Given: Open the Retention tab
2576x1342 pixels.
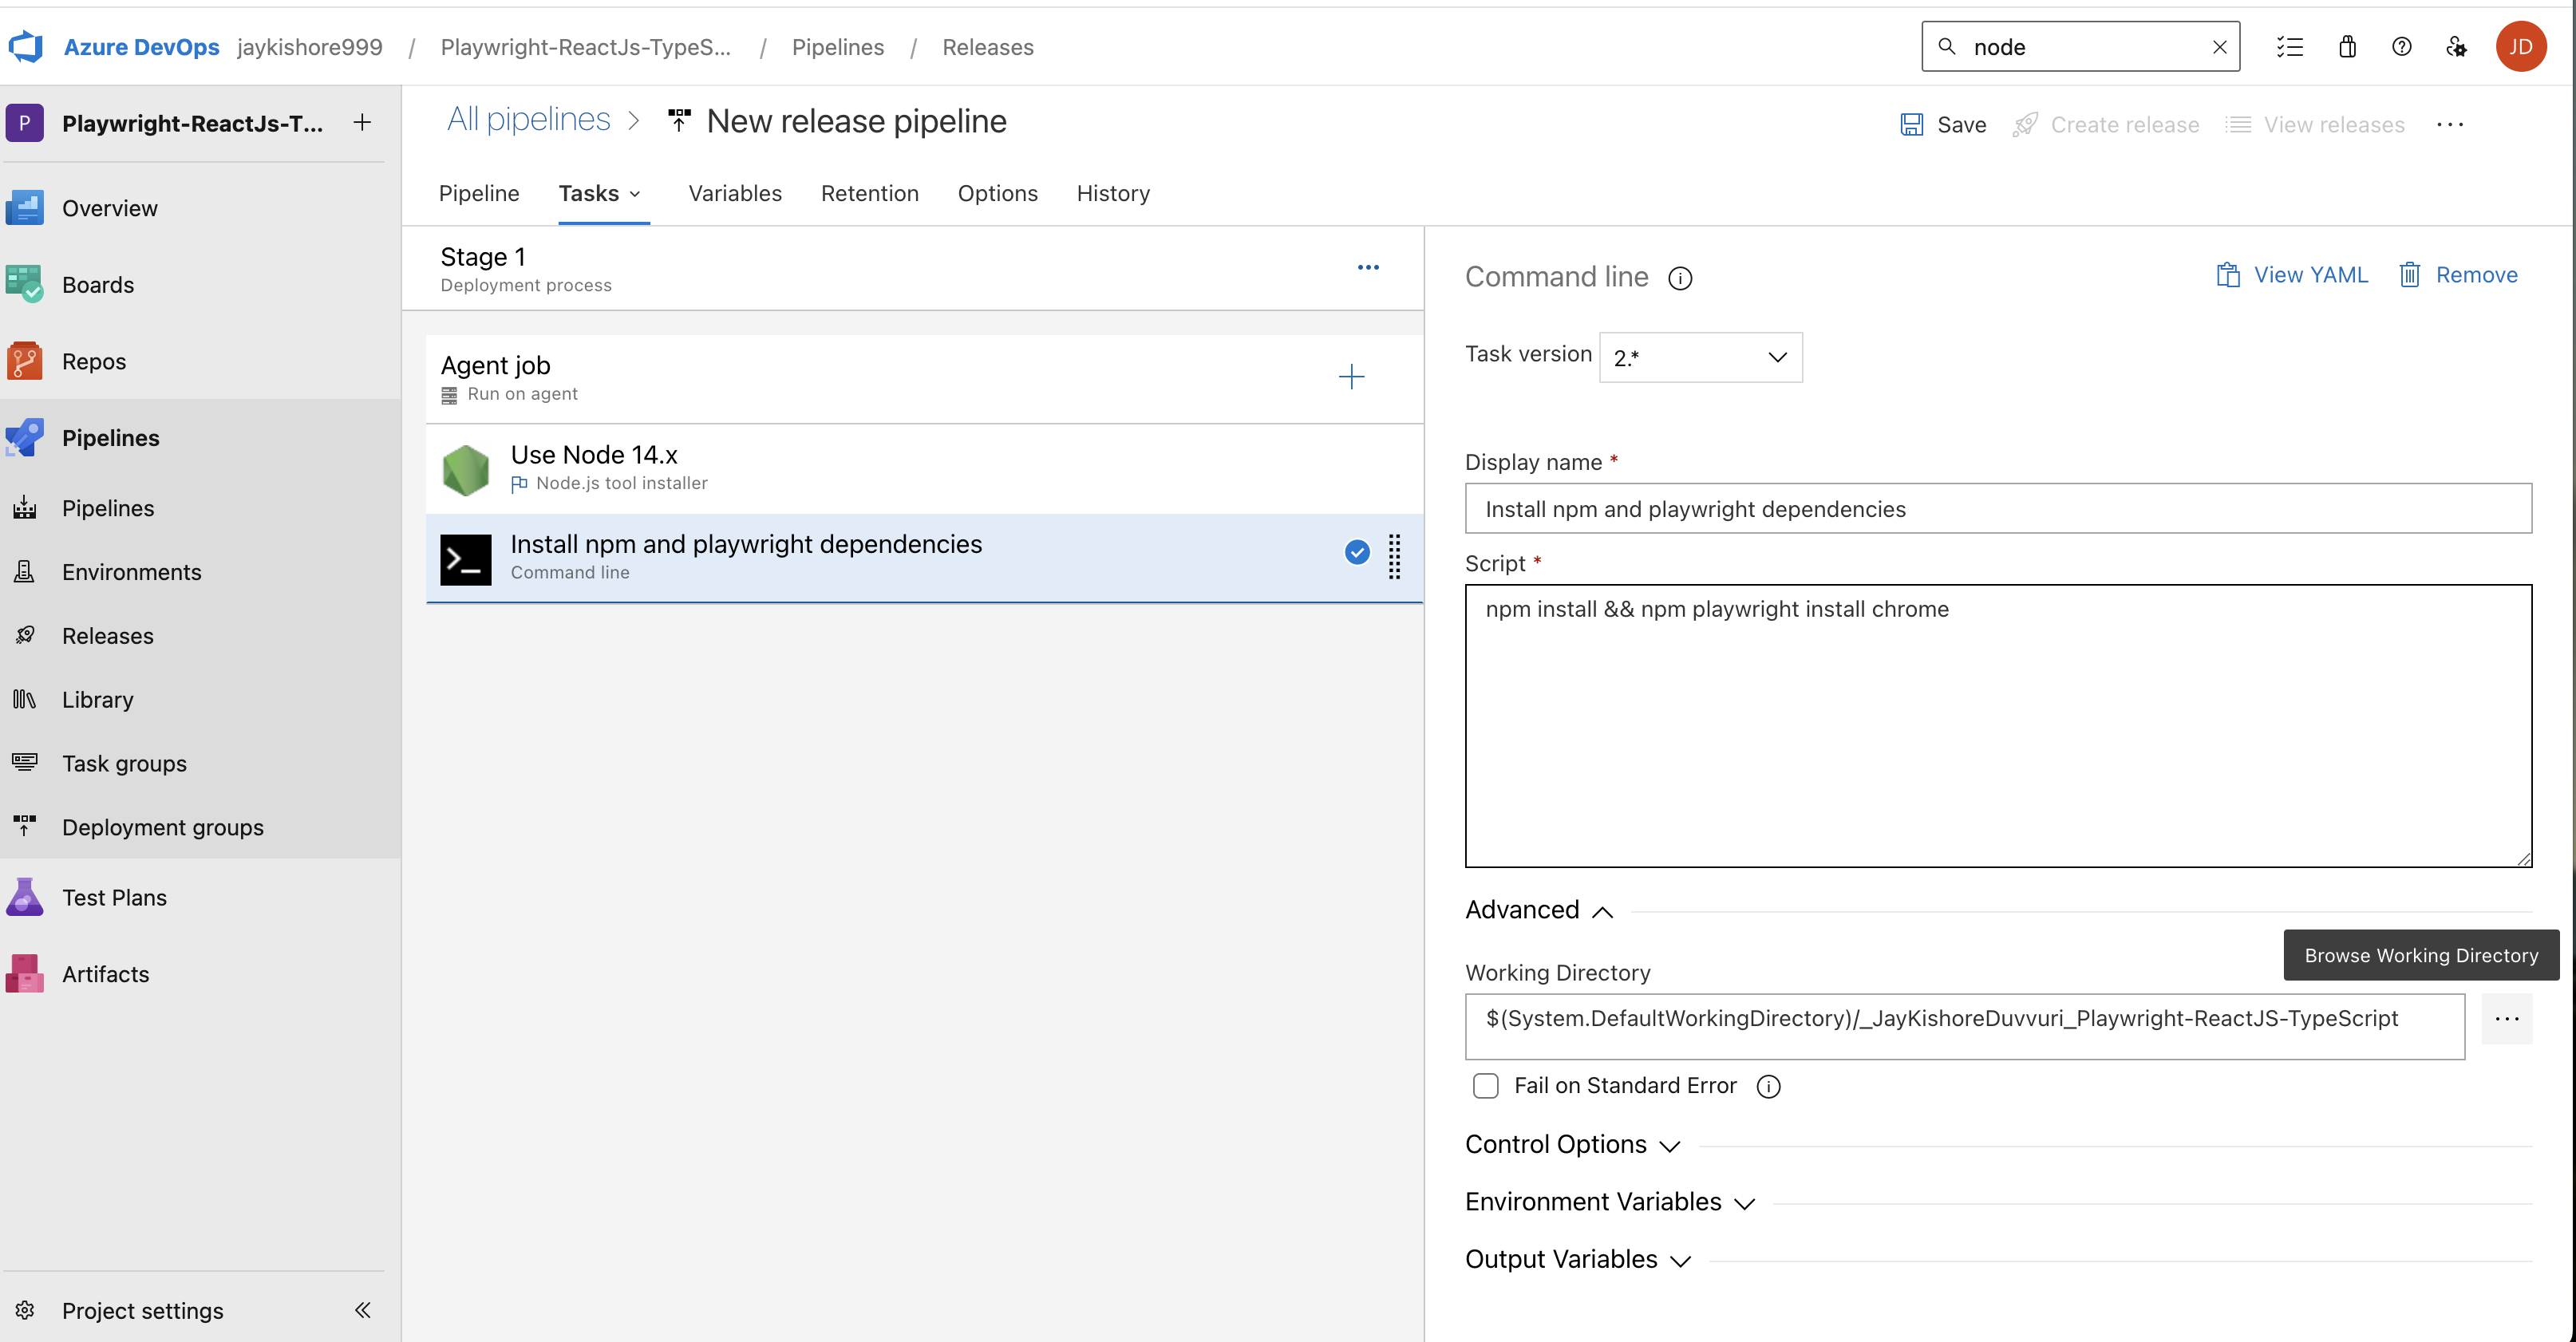Looking at the screenshot, I should pyautogui.click(x=869, y=193).
